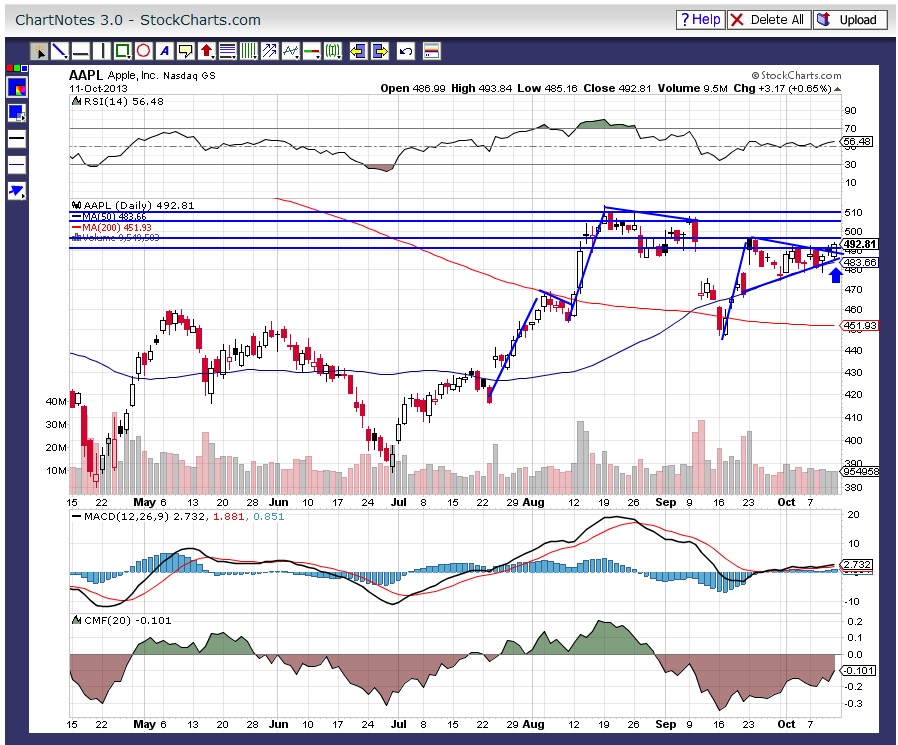
Task: Click the yellow left-arrow layer button
Action: (x=358, y=52)
